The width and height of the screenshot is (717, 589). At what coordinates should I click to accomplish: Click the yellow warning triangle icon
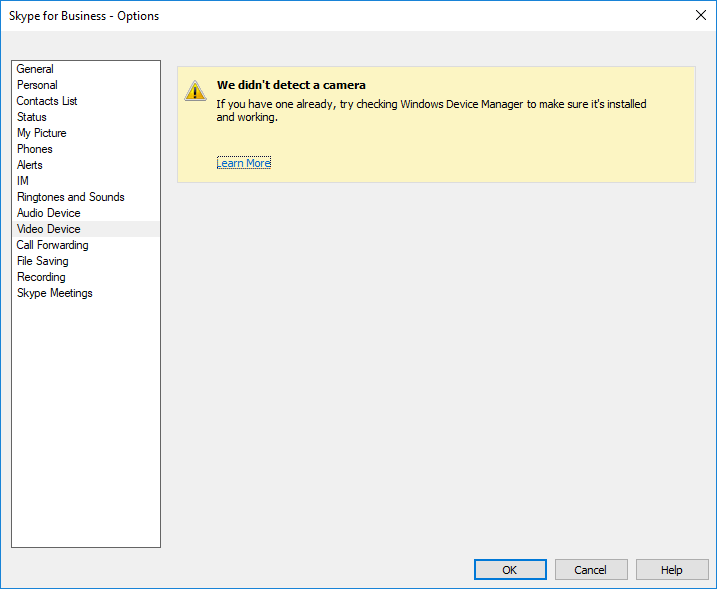click(195, 91)
